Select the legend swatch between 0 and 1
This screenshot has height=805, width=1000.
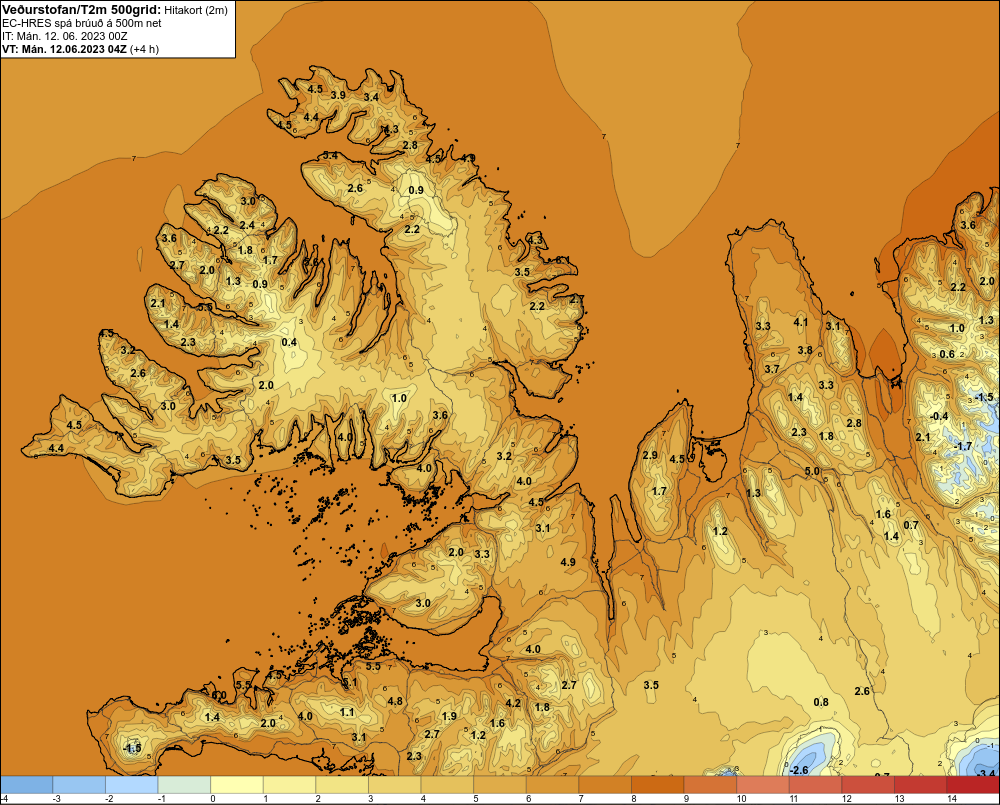pyautogui.click(x=237, y=785)
